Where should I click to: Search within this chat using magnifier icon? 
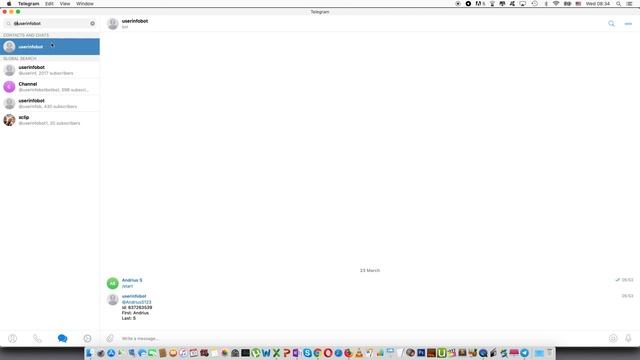point(611,24)
